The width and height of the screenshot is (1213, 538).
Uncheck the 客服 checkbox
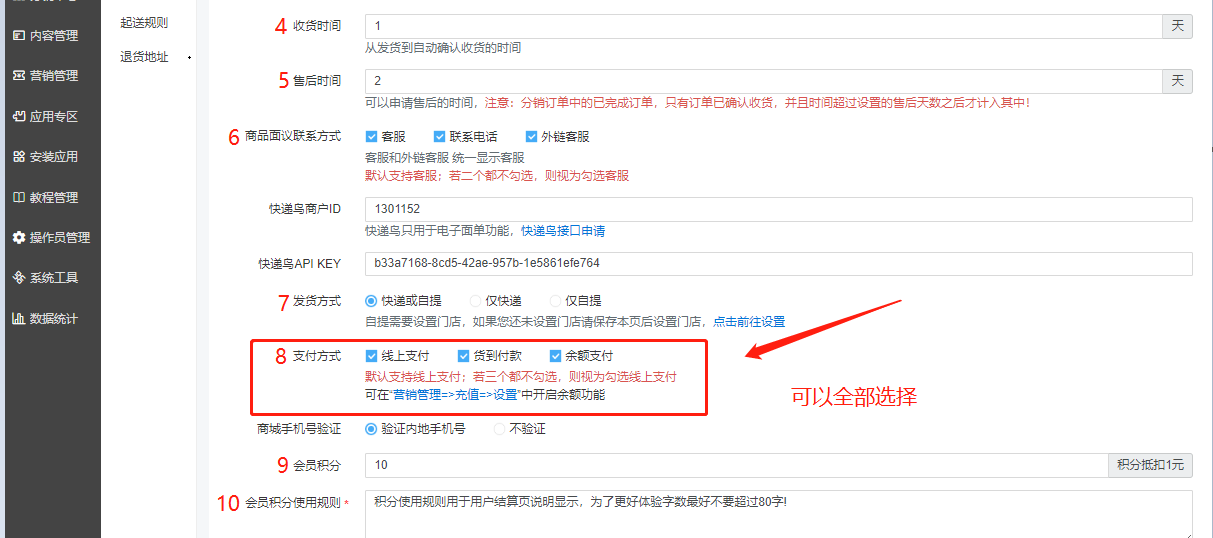tap(371, 136)
